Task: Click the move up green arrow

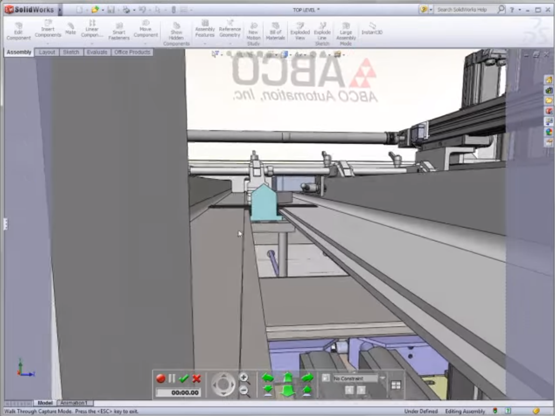Action: pyautogui.click(x=307, y=391)
